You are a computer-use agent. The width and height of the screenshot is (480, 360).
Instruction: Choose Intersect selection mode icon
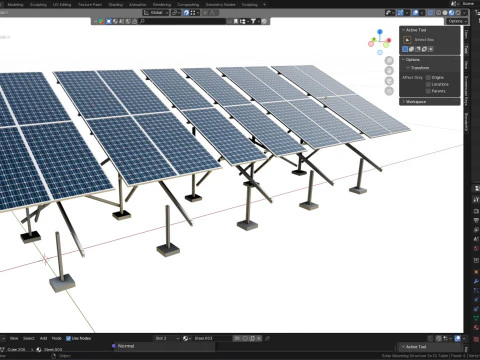[x=430, y=49]
